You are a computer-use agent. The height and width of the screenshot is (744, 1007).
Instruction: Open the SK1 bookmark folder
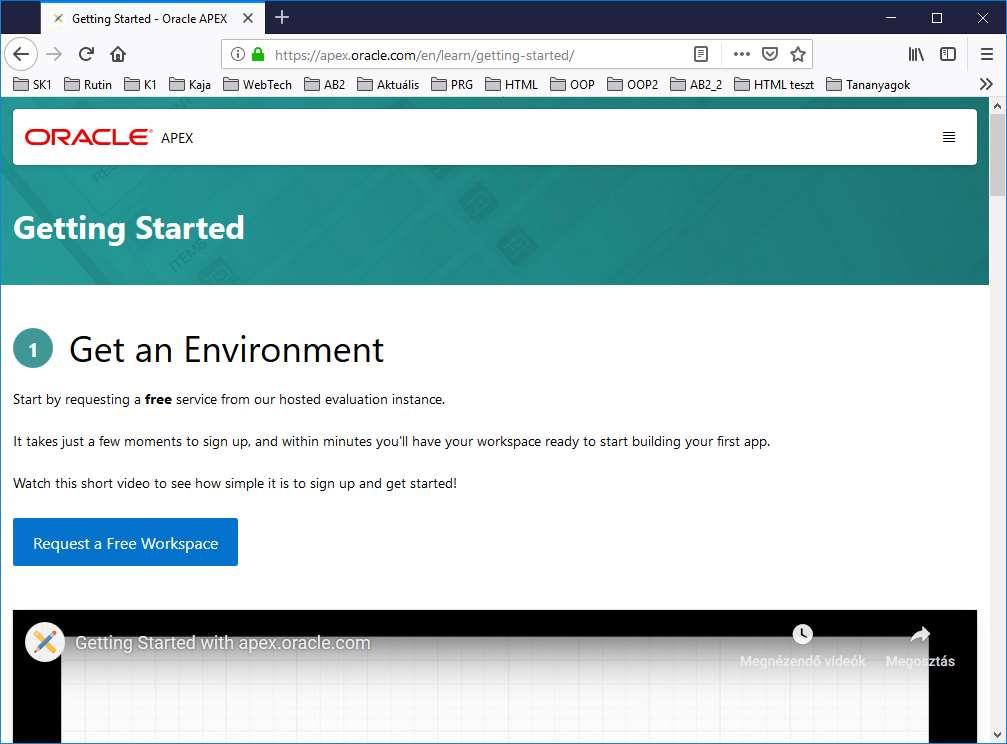[33, 84]
